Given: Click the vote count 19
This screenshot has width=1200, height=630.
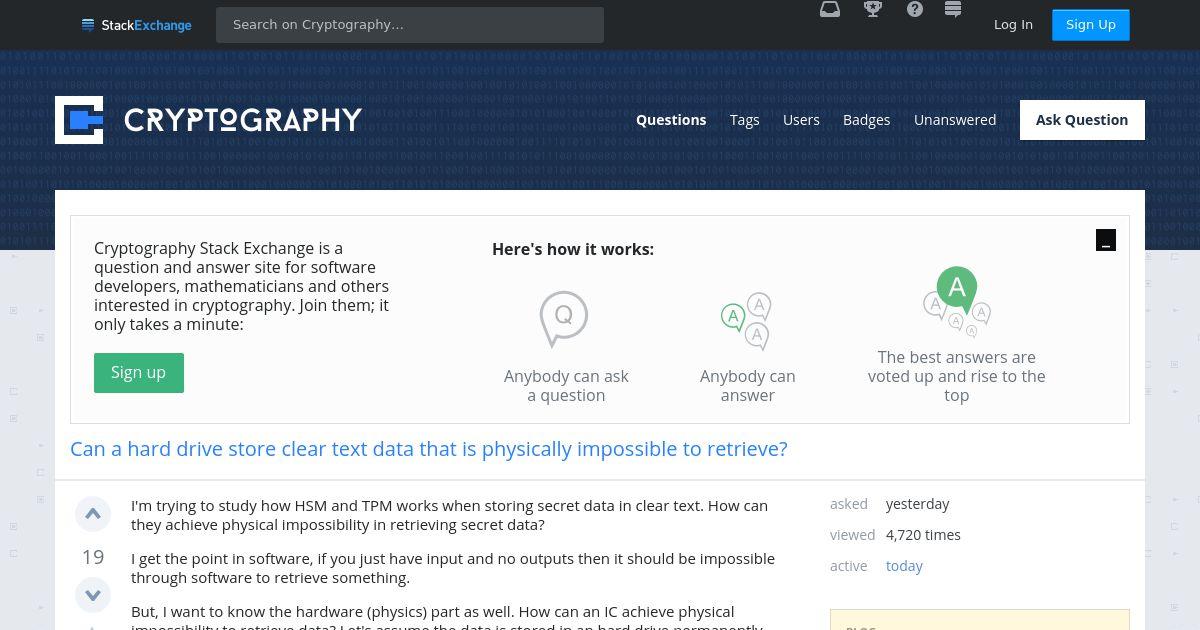Looking at the screenshot, I should (93, 557).
